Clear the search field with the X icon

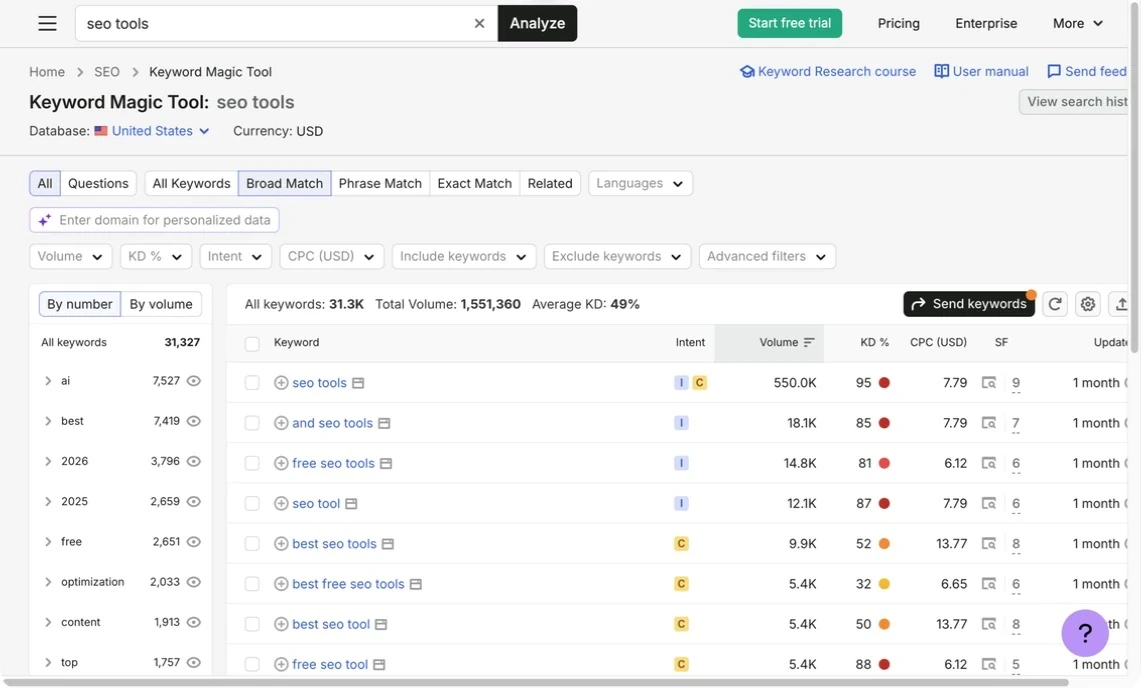click(479, 23)
